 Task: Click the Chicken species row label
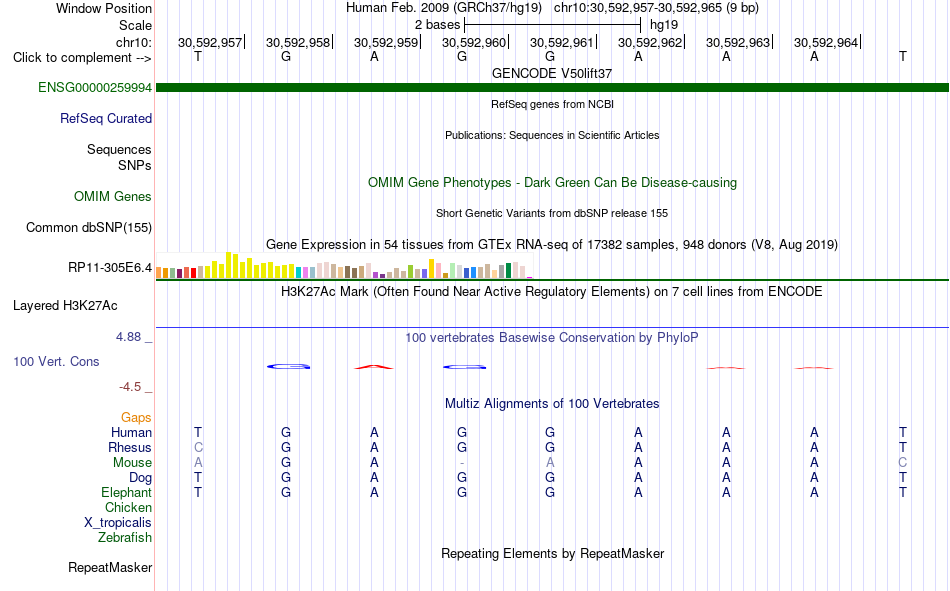coord(128,507)
